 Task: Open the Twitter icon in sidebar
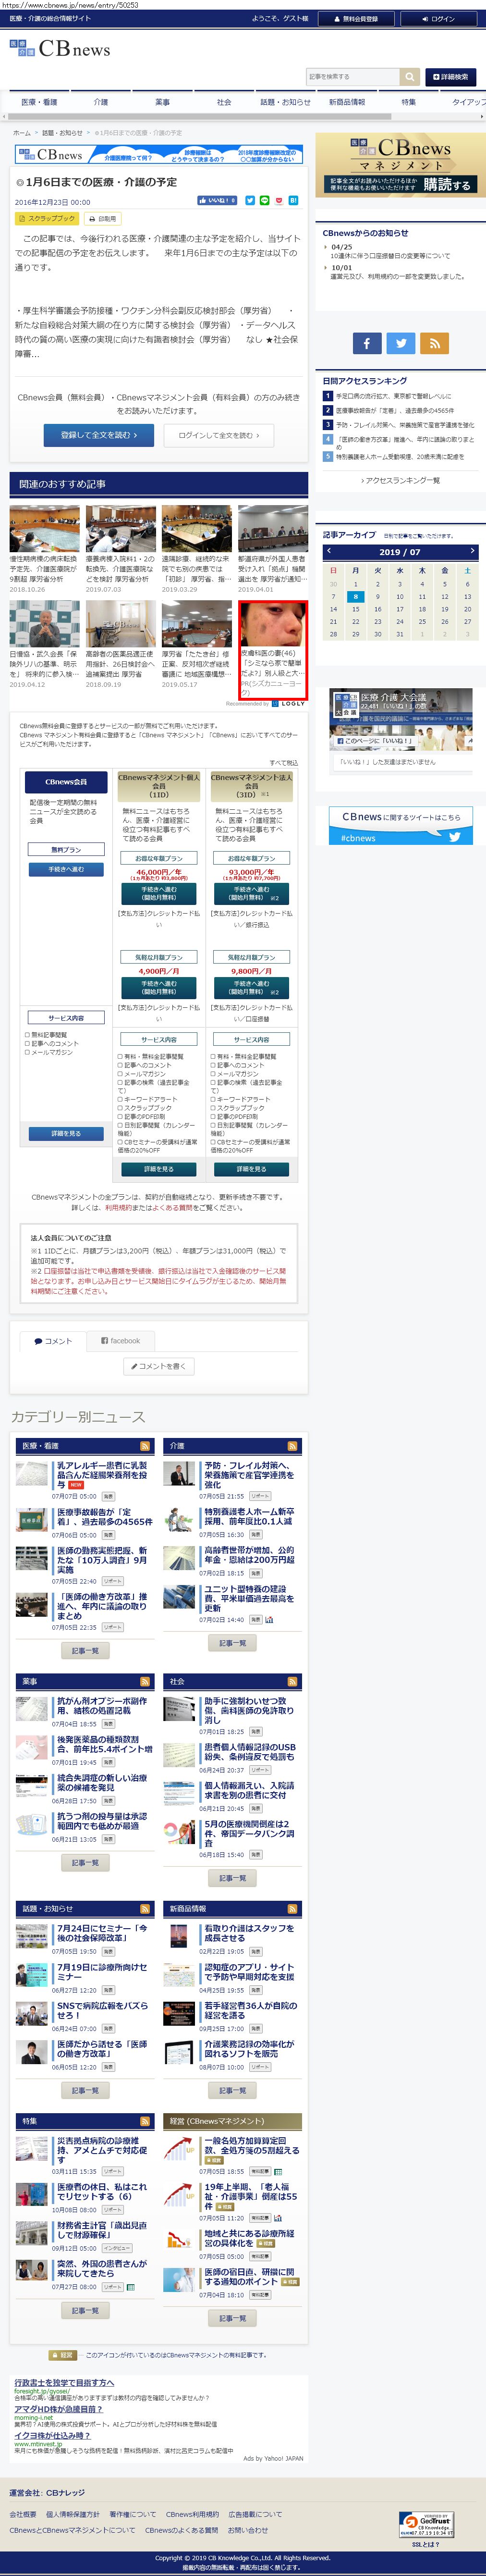tap(400, 343)
